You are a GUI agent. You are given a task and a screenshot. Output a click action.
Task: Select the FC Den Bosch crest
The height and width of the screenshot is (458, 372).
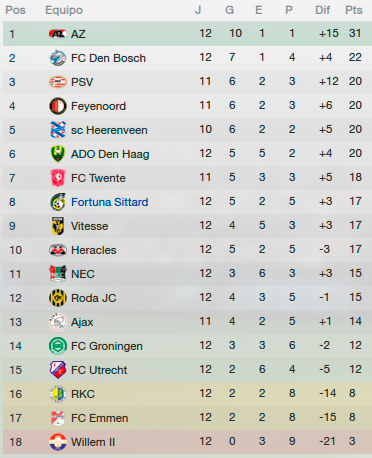pyautogui.click(x=58, y=58)
